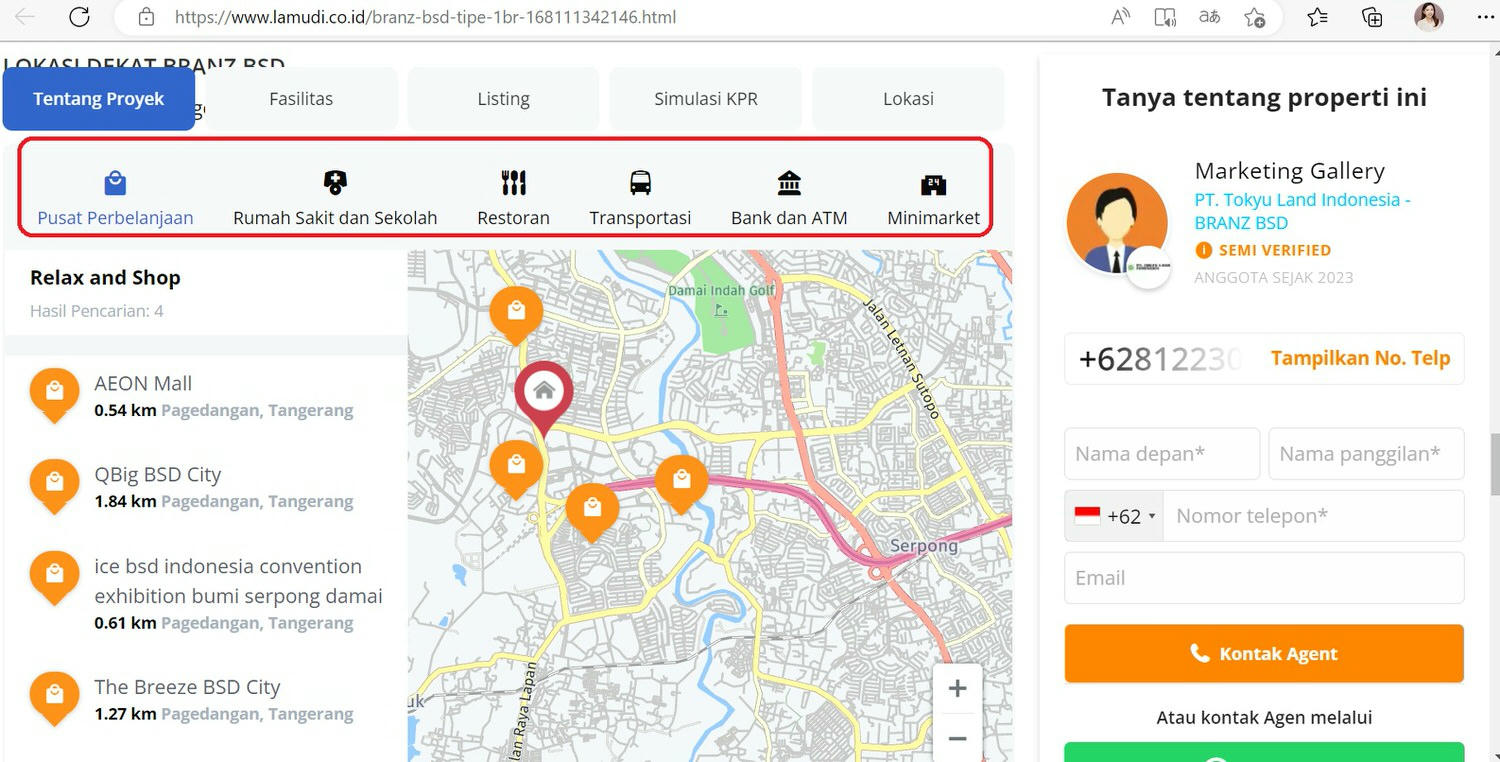Click the Relax and Shop heading
Image resolution: width=1500 pixels, height=762 pixels.
105,278
